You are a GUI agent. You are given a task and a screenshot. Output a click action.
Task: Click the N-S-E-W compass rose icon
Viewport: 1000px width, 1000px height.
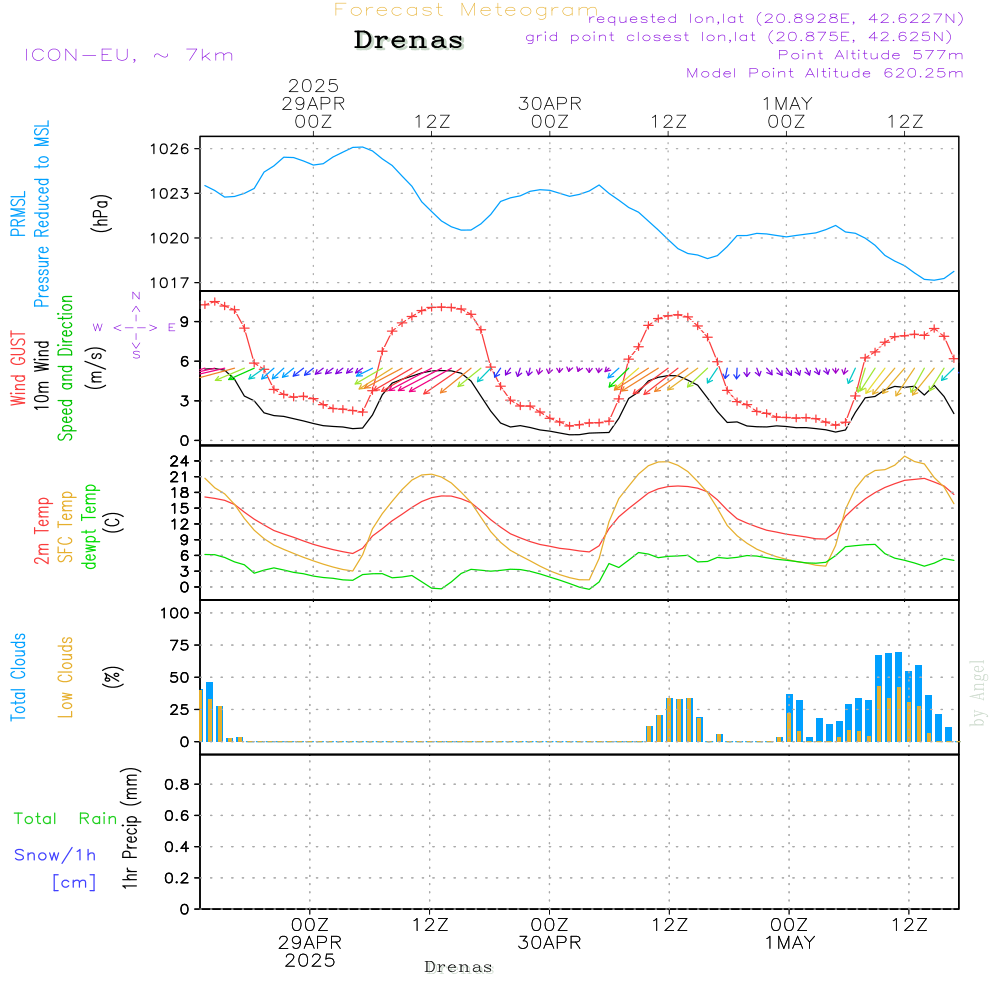(x=135, y=327)
